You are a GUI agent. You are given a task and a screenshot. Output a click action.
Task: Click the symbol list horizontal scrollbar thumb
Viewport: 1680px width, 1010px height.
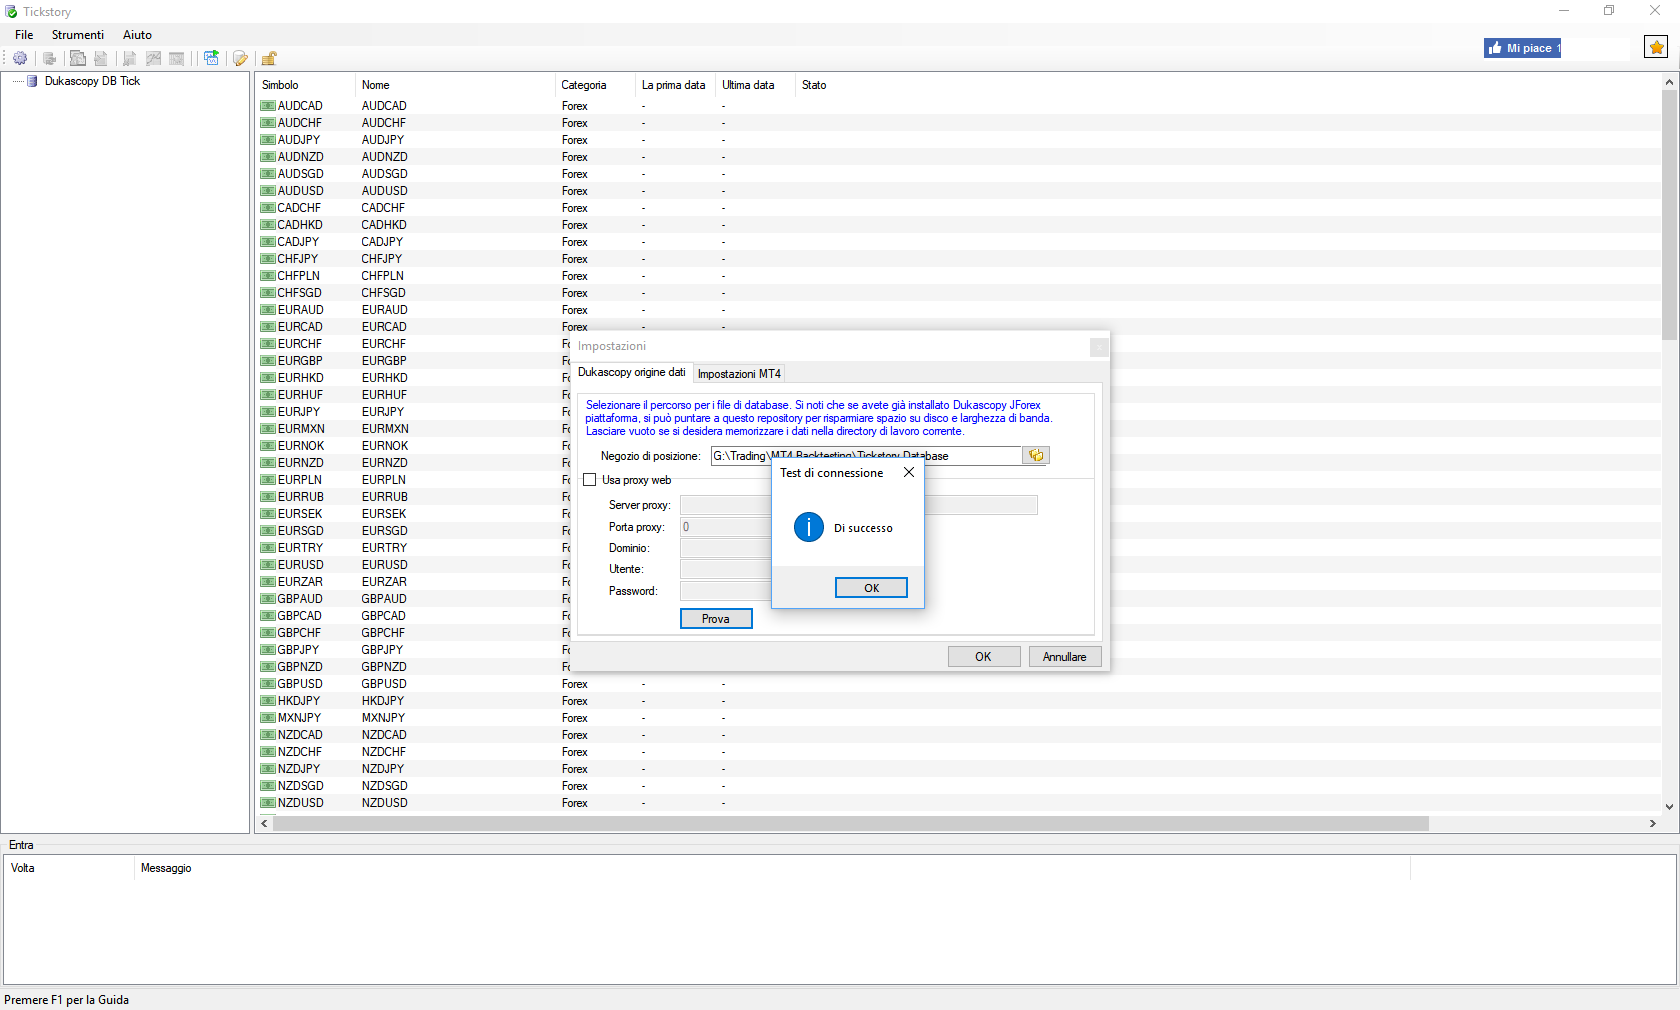tap(851, 824)
